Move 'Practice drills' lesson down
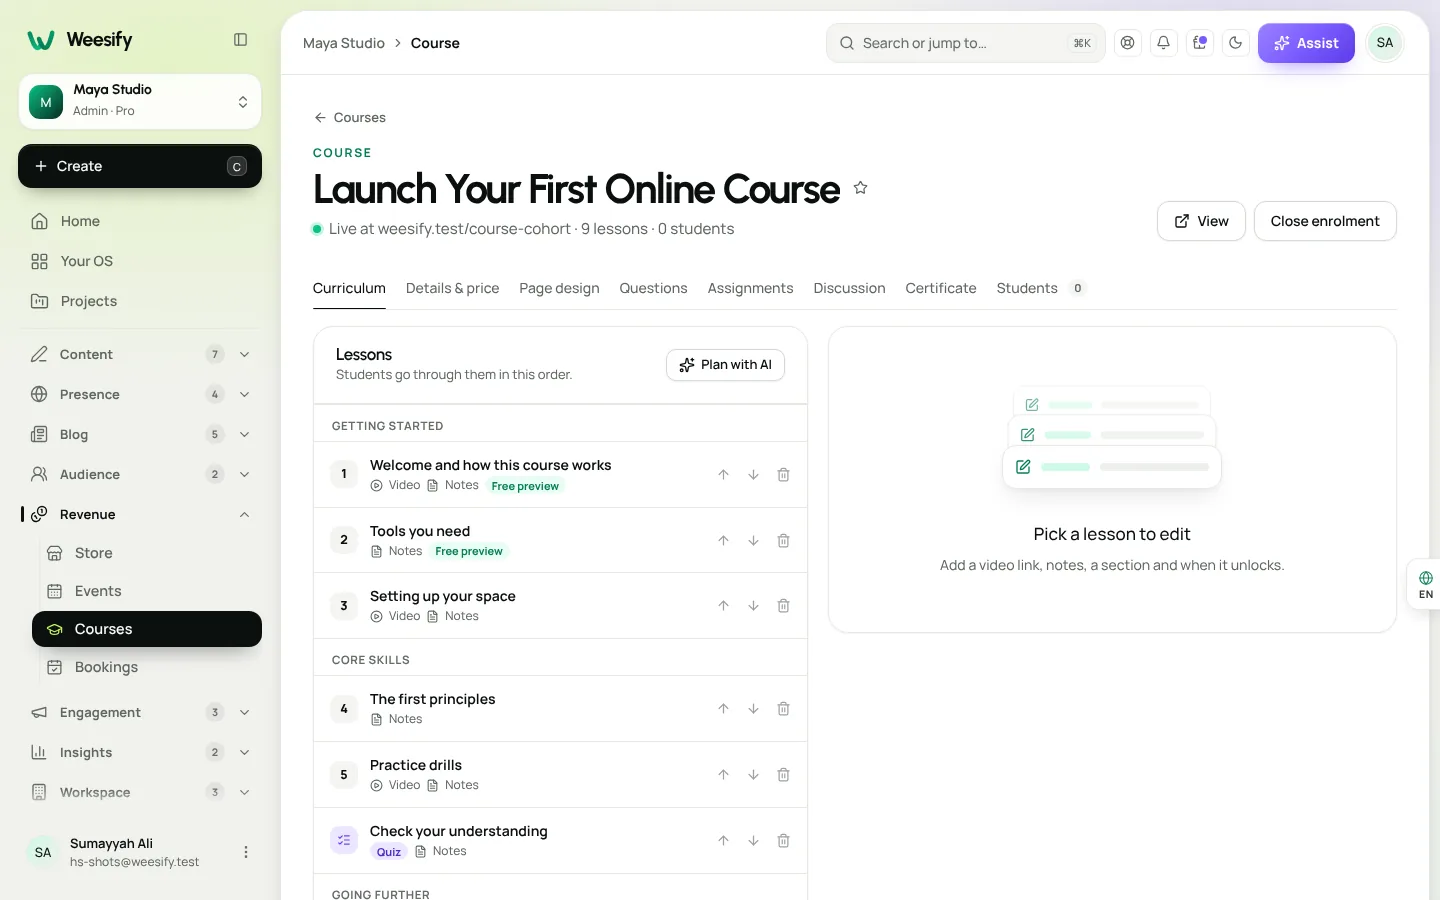This screenshot has height=900, width=1440. (x=753, y=775)
